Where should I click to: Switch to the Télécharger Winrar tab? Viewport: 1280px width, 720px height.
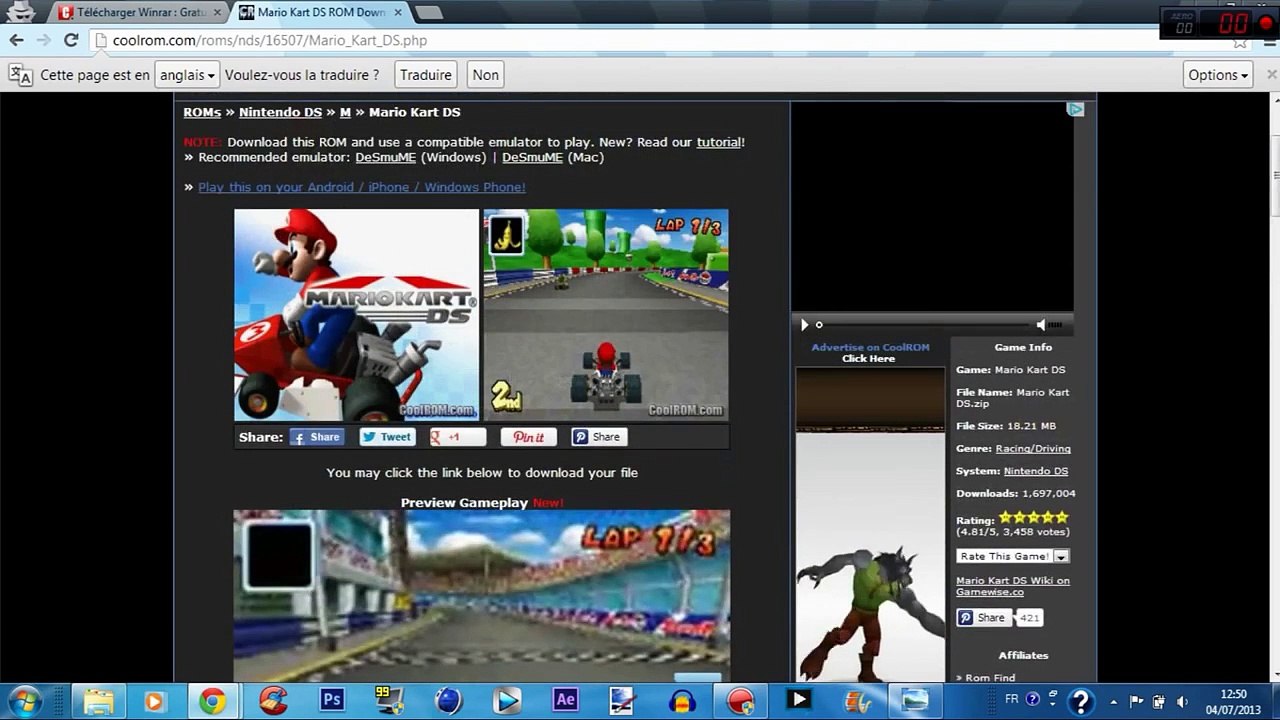tap(140, 12)
